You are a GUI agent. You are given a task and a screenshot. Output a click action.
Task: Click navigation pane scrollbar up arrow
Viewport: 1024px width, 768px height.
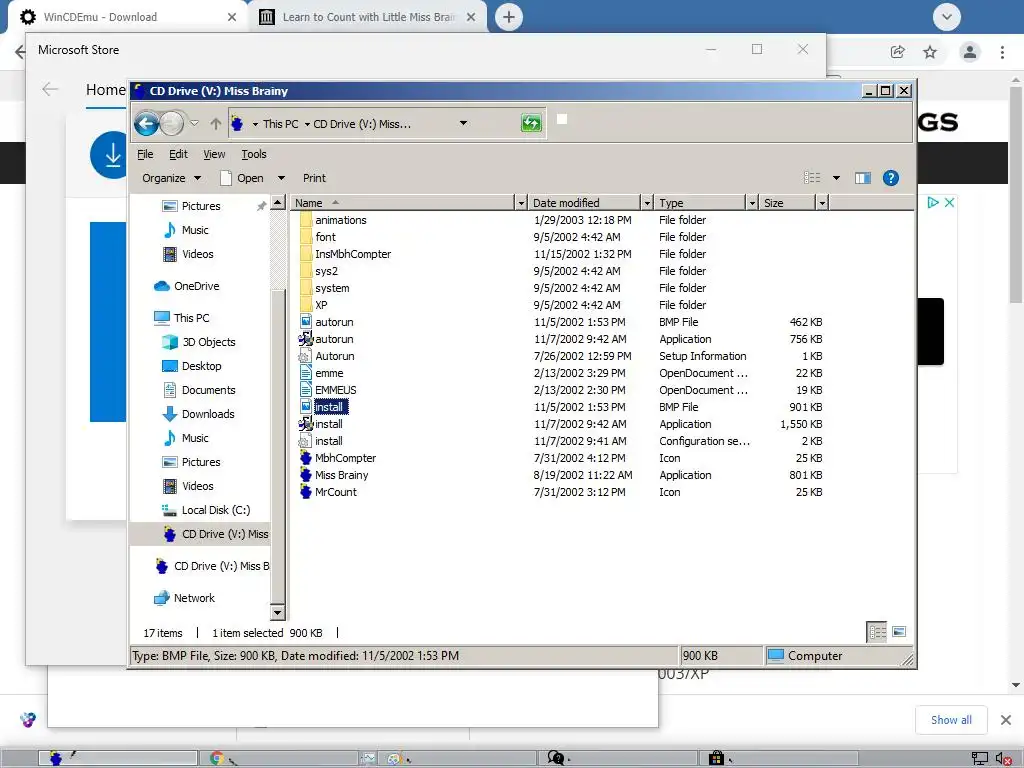278,203
